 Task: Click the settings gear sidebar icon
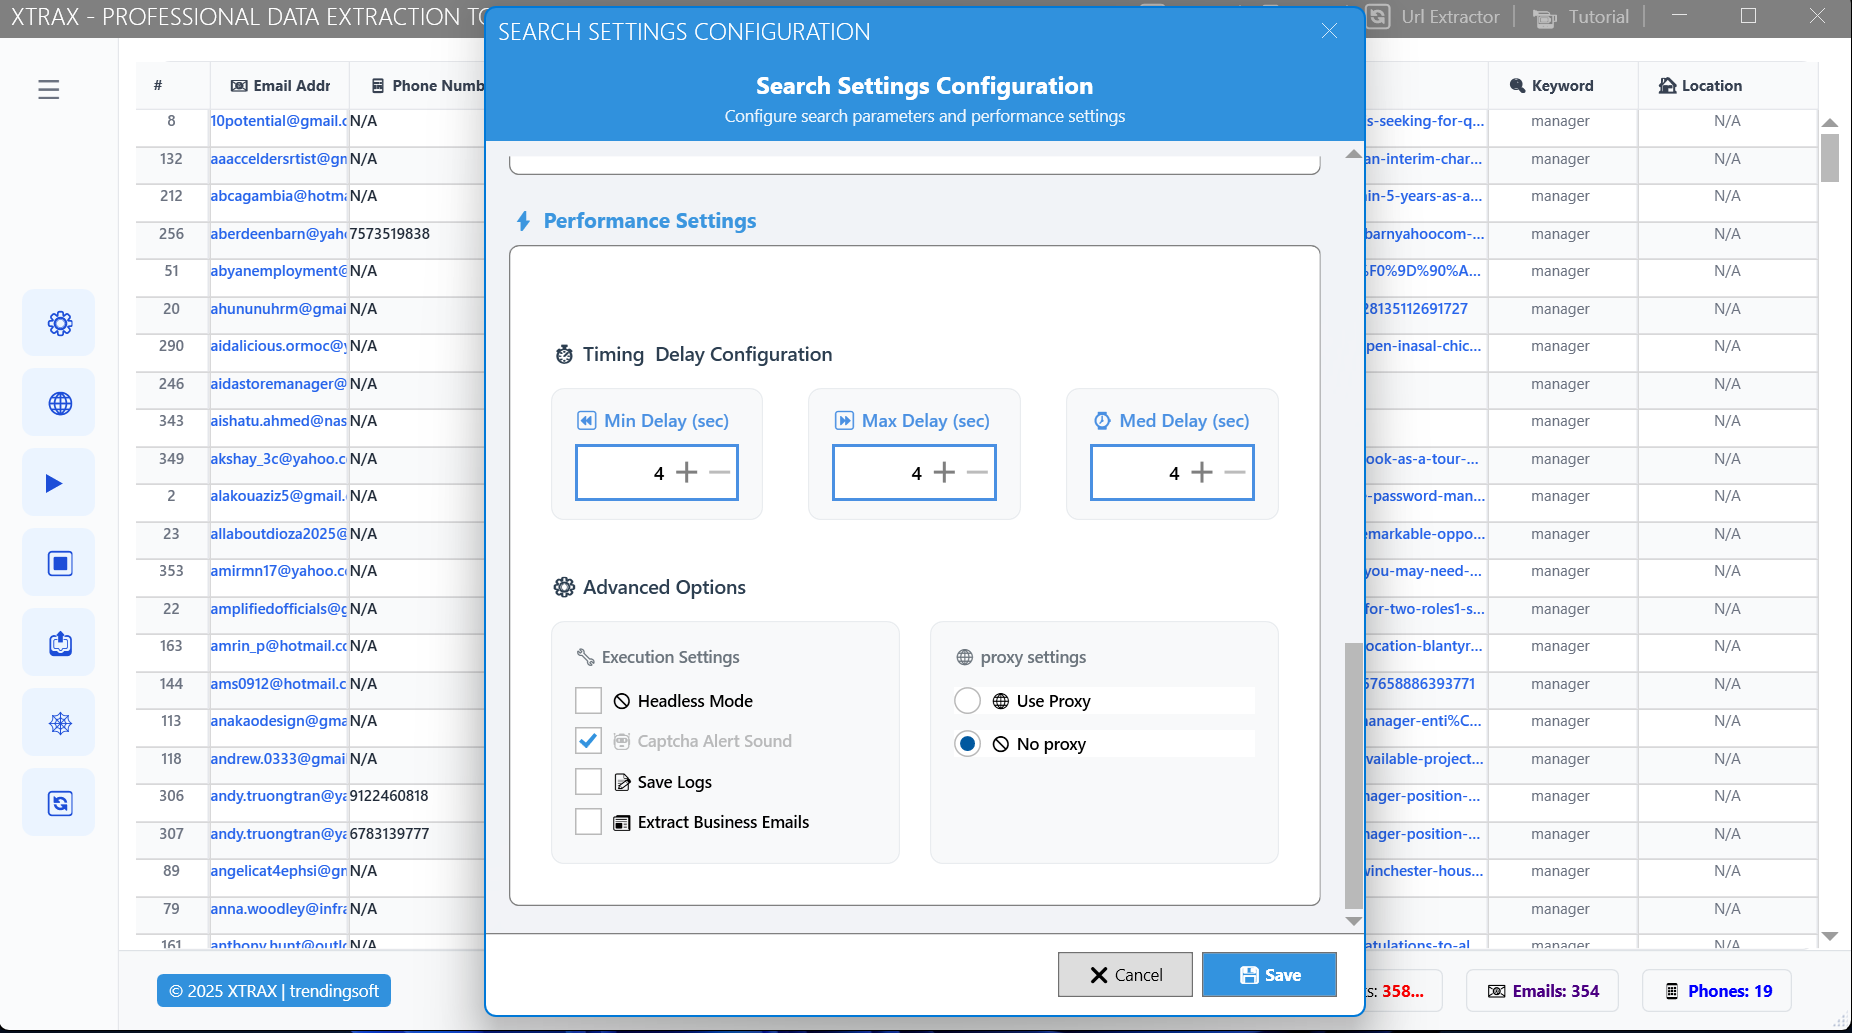click(60, 323)
